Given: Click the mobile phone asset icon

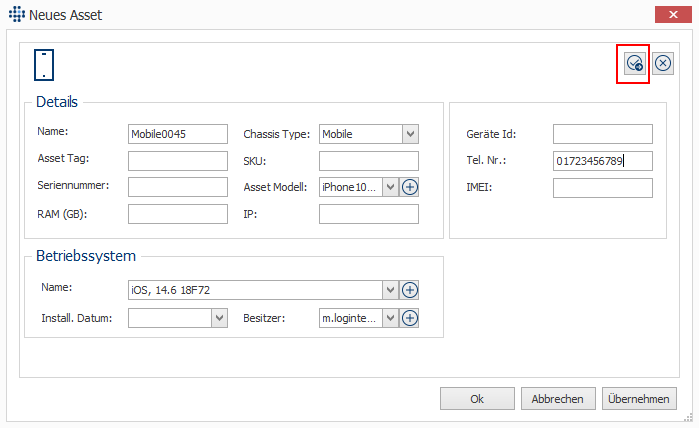Looking at the screenshot, I should [44, 65].
